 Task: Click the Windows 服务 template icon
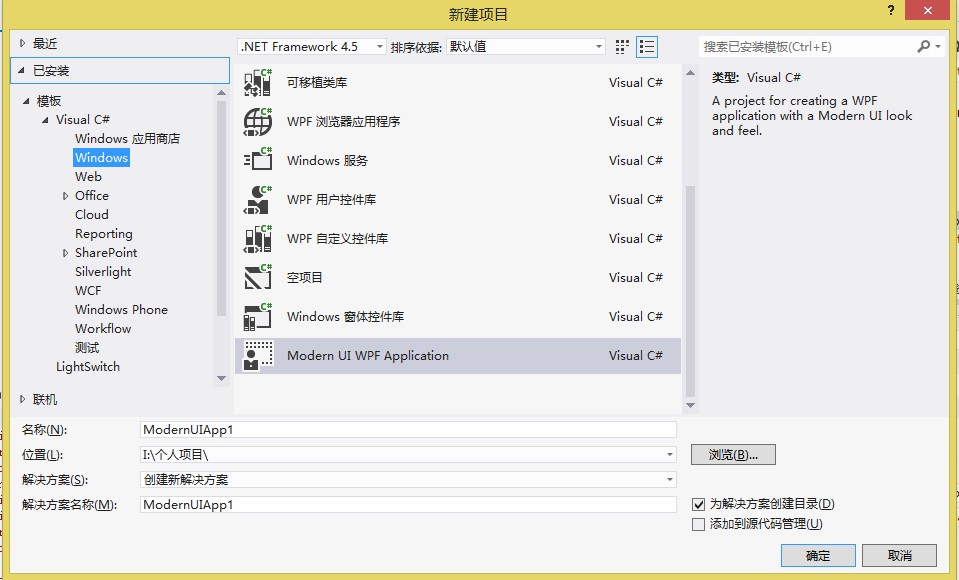258,160
